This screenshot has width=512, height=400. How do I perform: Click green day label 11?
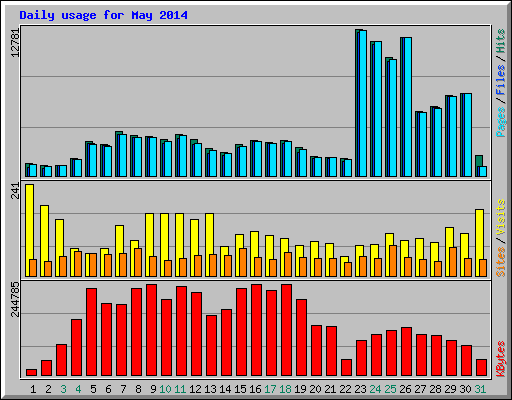180,389
